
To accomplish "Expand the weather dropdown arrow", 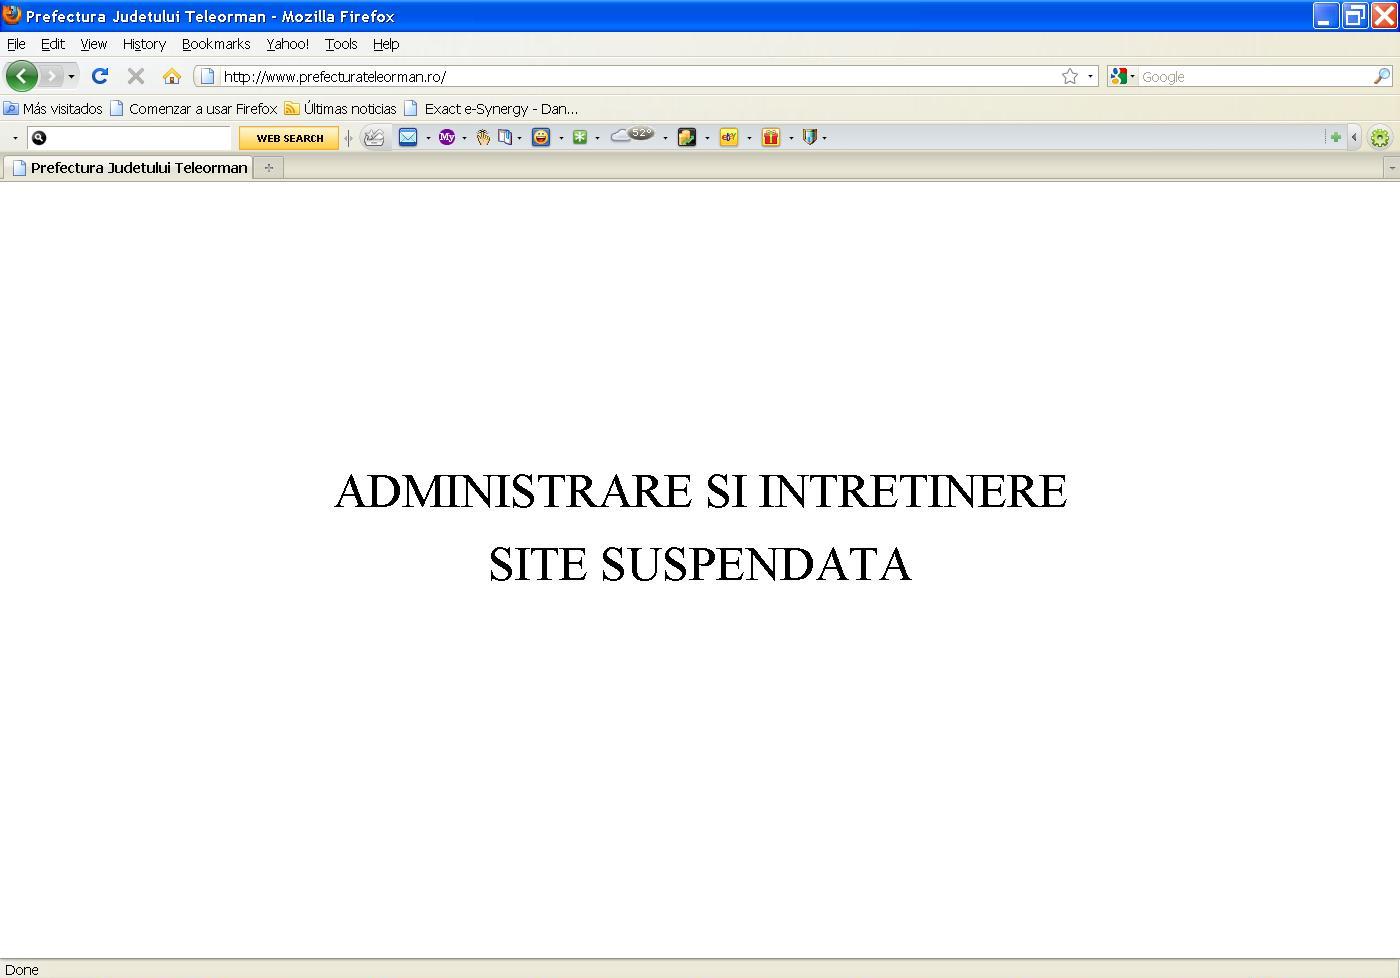I will click(665, 138).
